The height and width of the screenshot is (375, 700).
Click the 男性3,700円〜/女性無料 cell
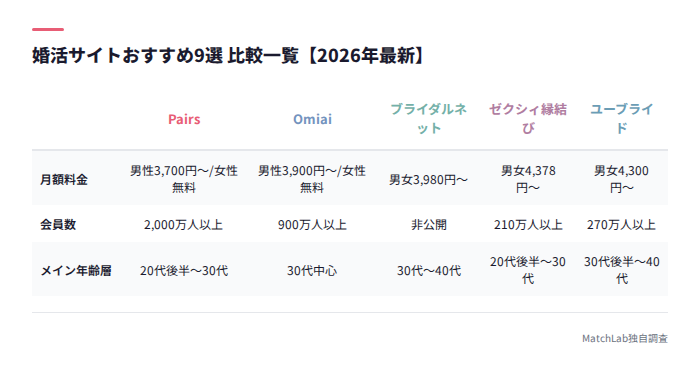184,179
